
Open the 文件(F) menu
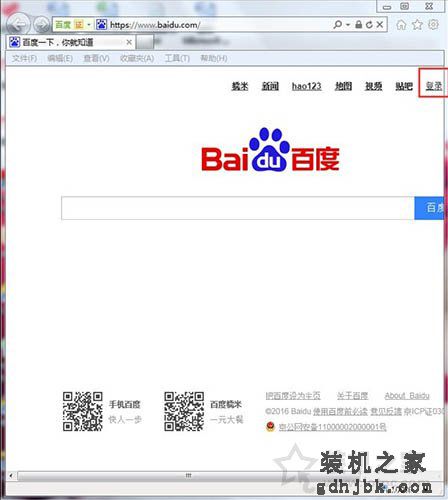(24, 58)
